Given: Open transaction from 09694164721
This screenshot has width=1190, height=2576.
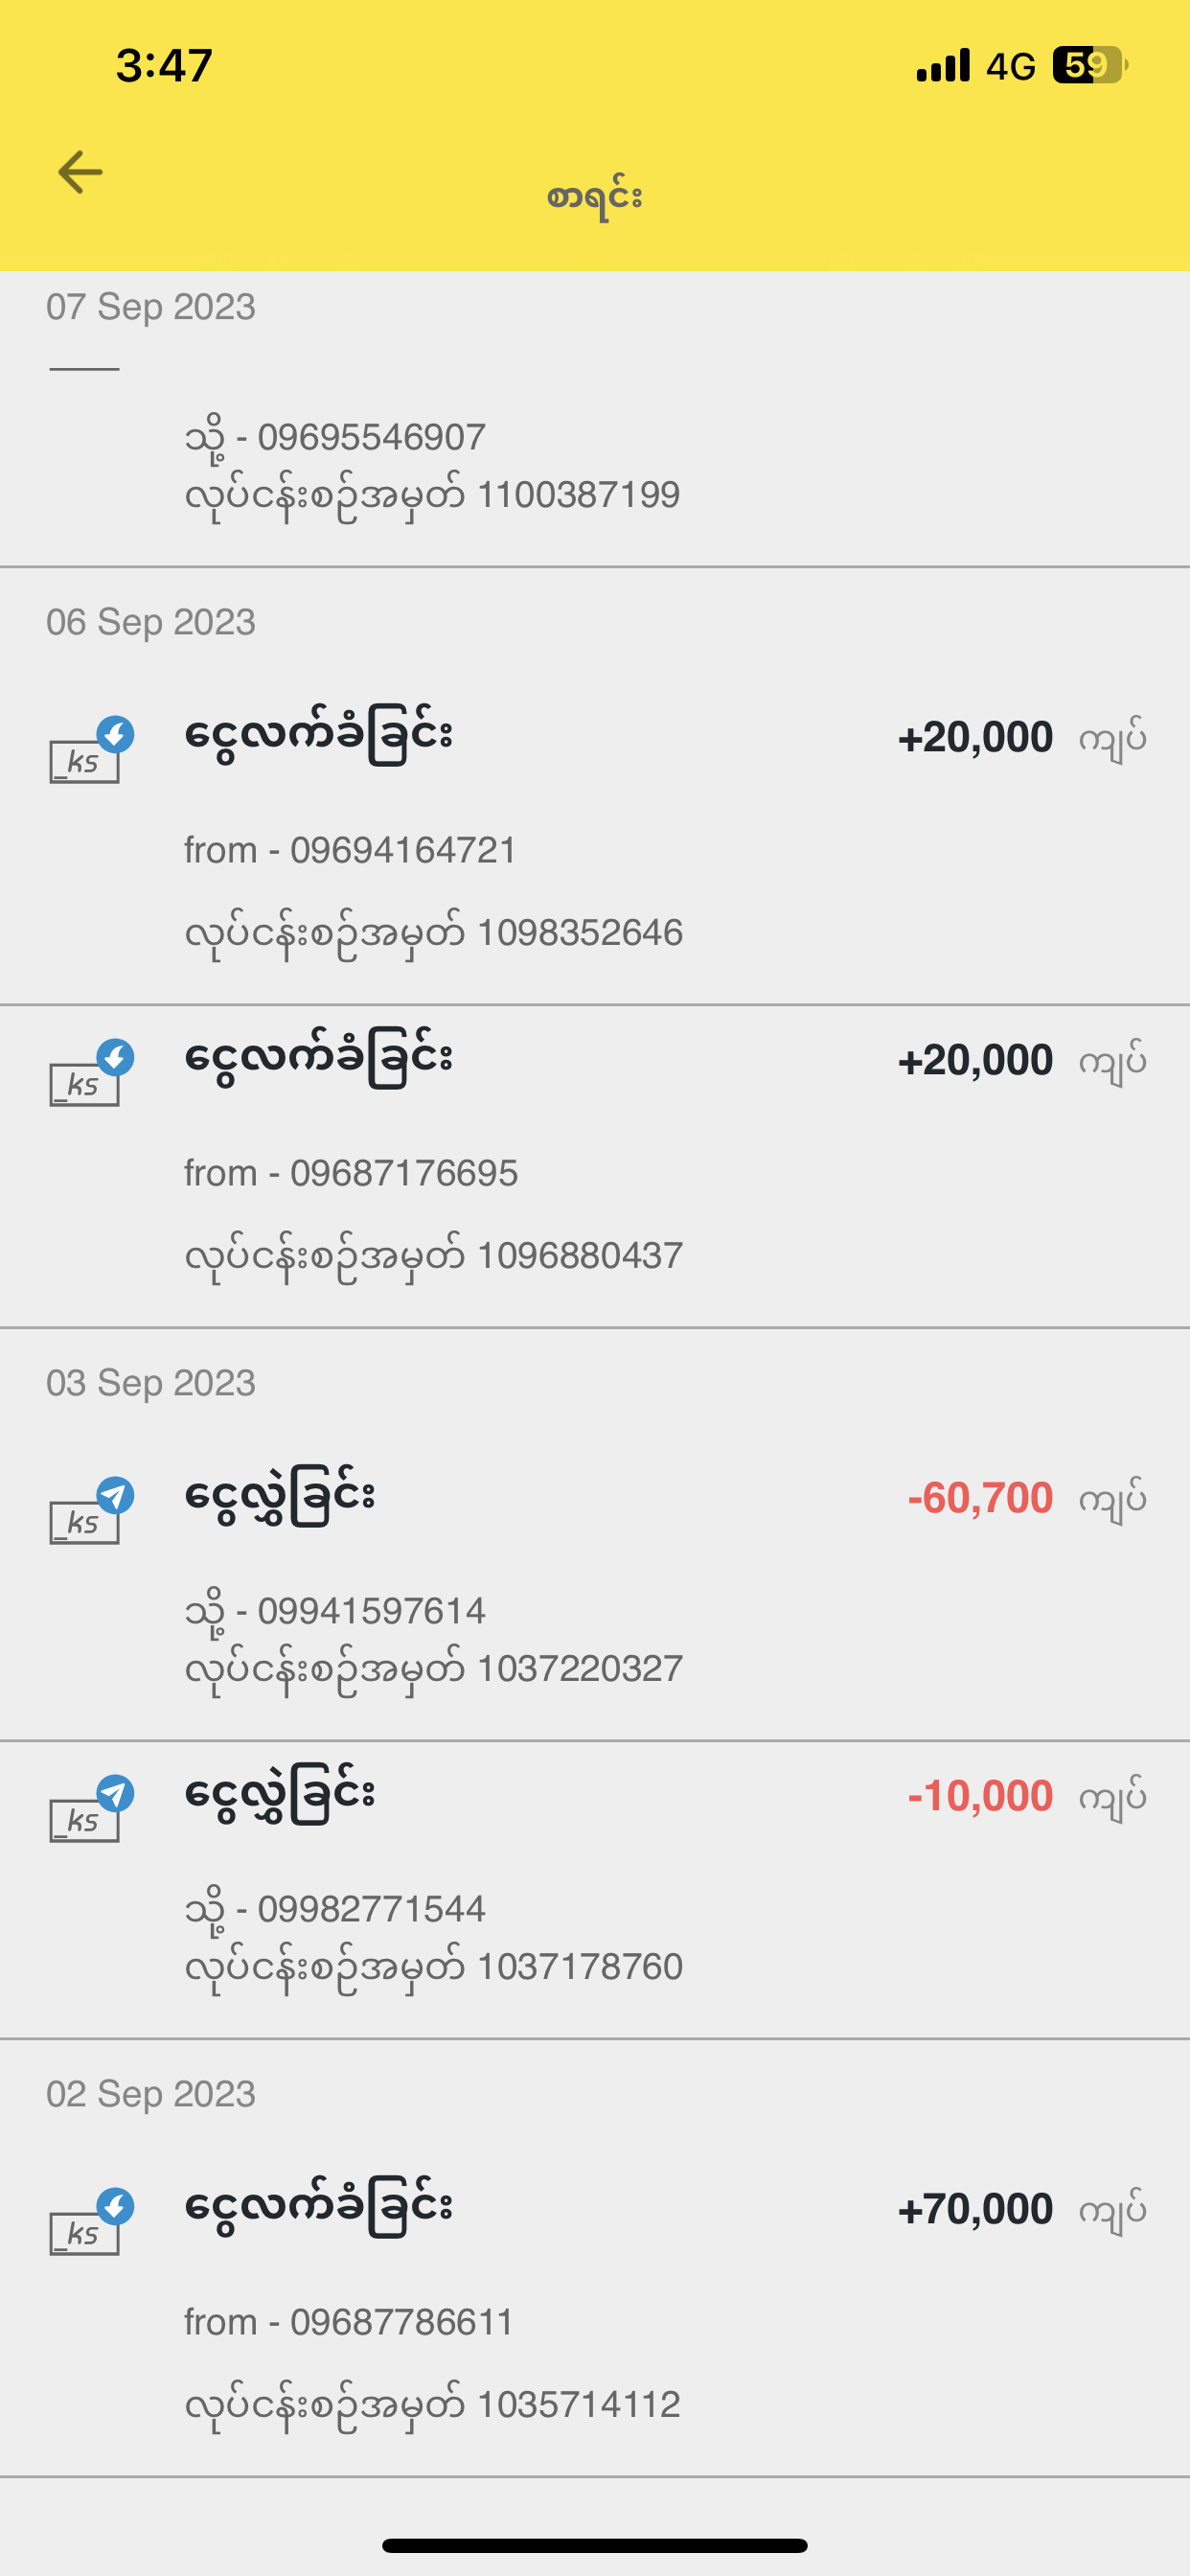Looking at the screenshot, I should click(350, 850).
